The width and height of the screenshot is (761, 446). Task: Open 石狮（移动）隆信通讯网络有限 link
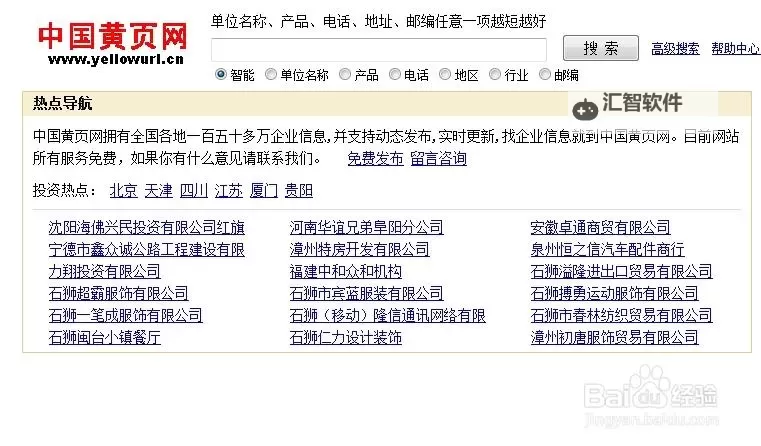pos(388,315)
